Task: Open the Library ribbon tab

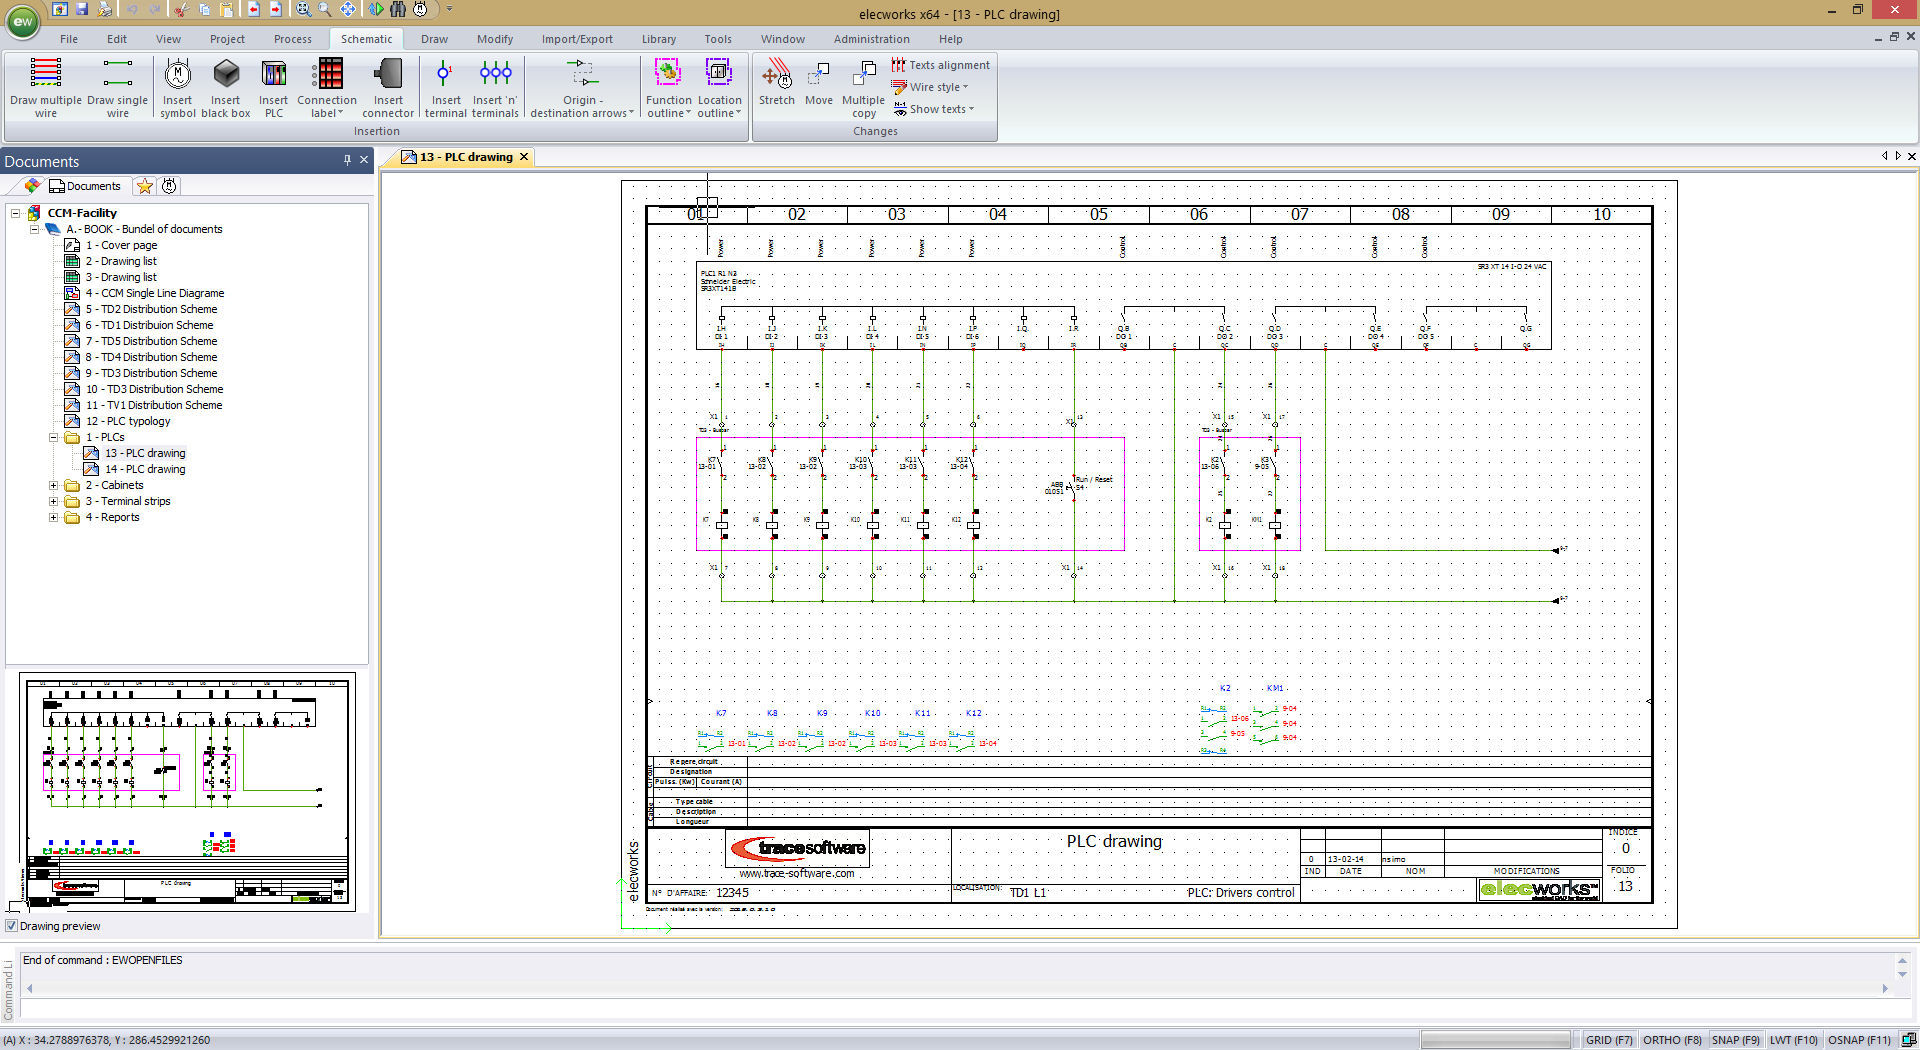Action: (659, 39)
